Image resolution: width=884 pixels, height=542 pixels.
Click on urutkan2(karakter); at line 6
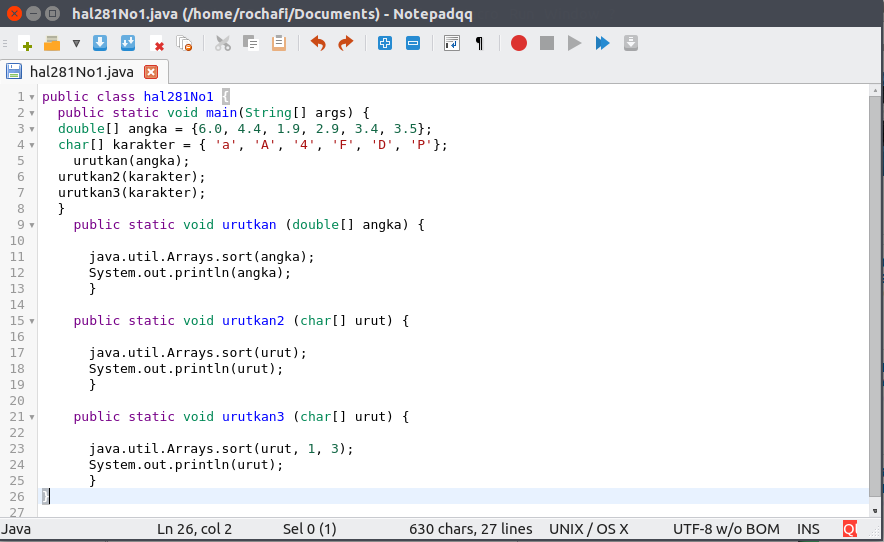[x=131, y=177]
